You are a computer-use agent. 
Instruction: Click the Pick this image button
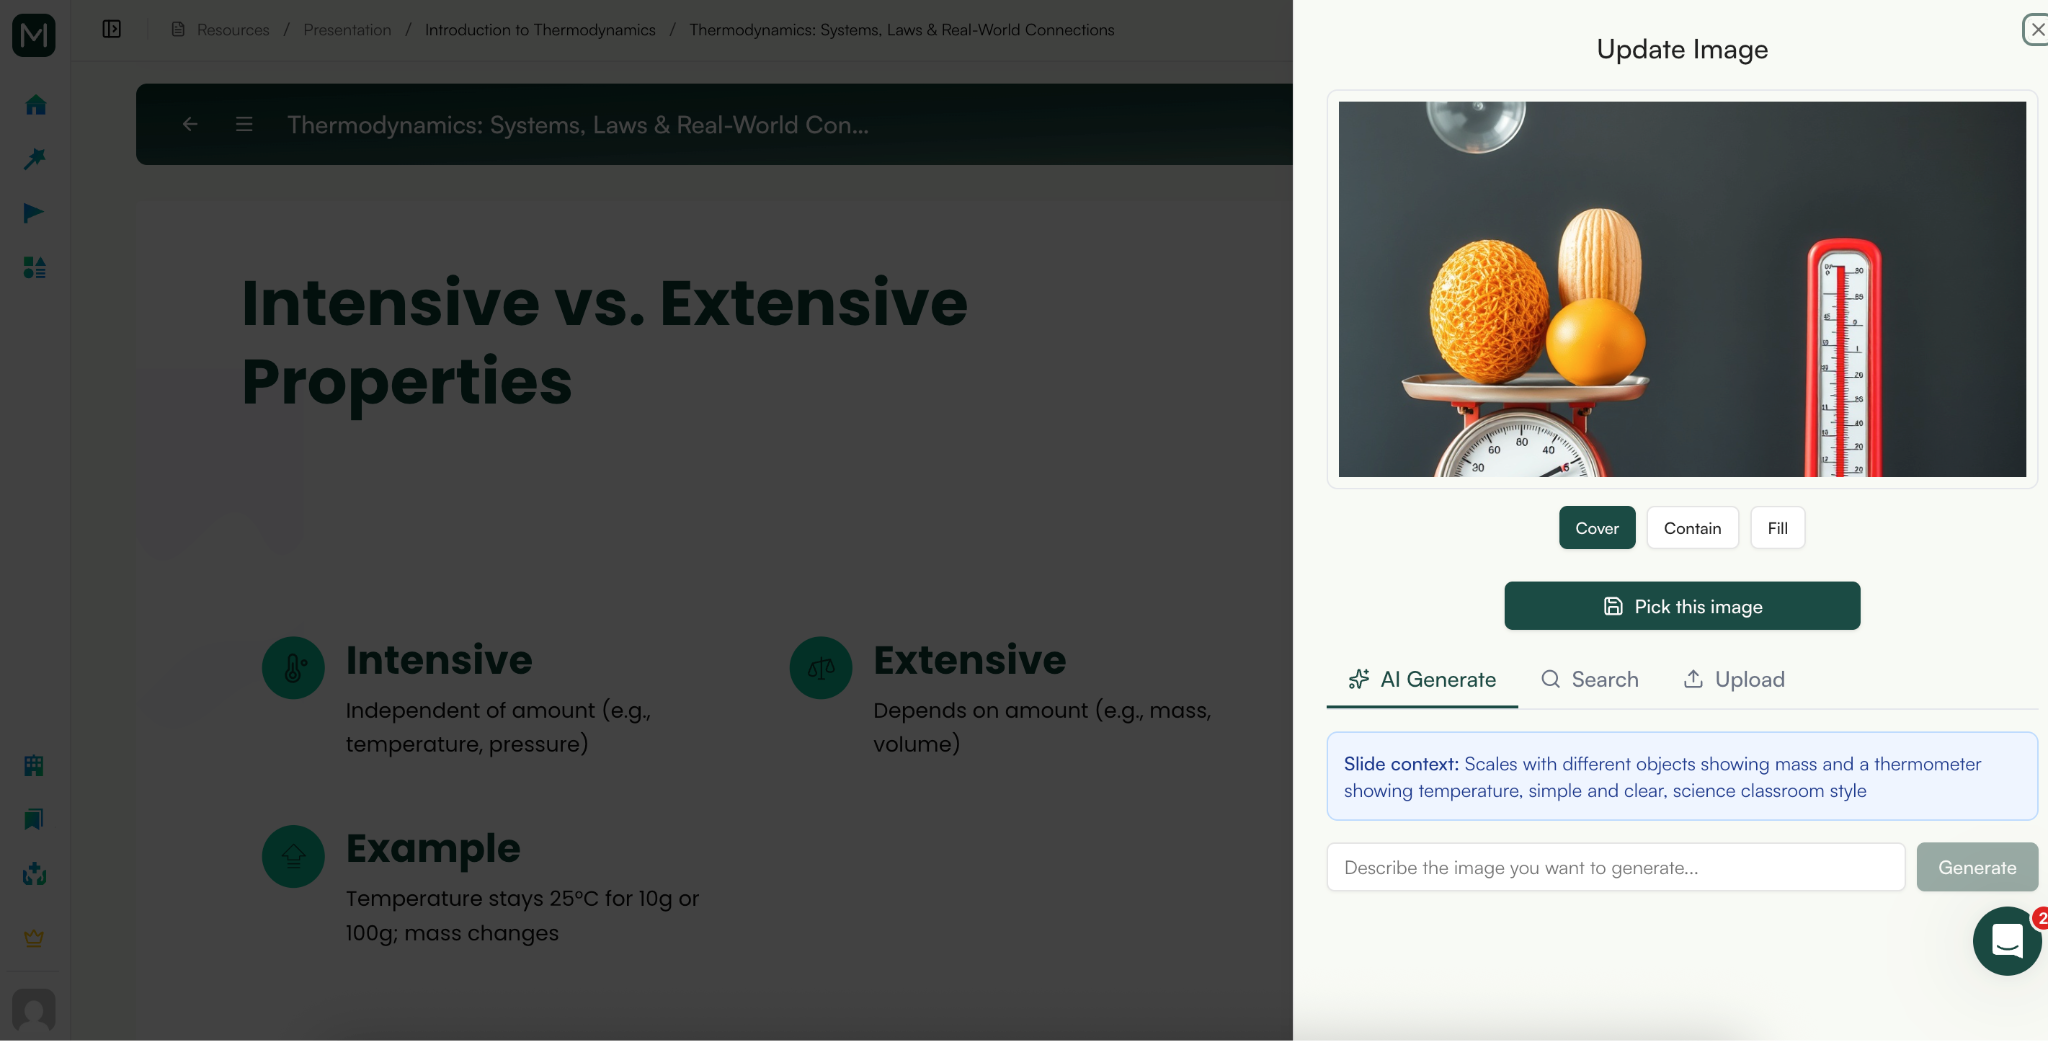(1680, 605)
